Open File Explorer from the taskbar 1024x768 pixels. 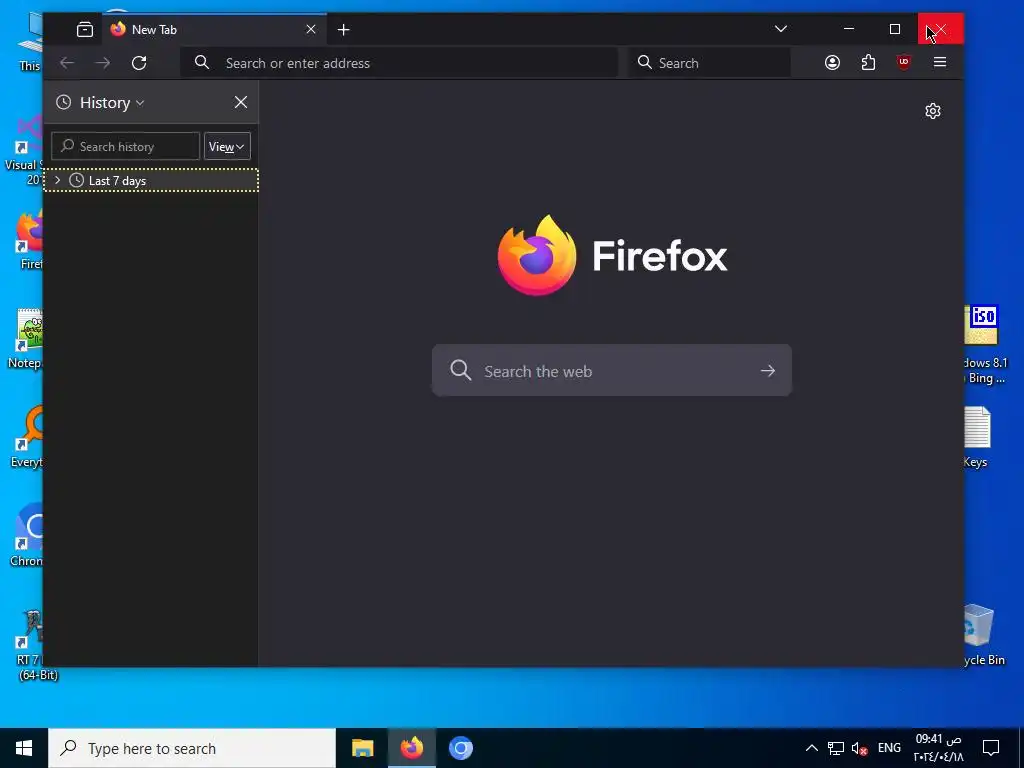point(362,748)
